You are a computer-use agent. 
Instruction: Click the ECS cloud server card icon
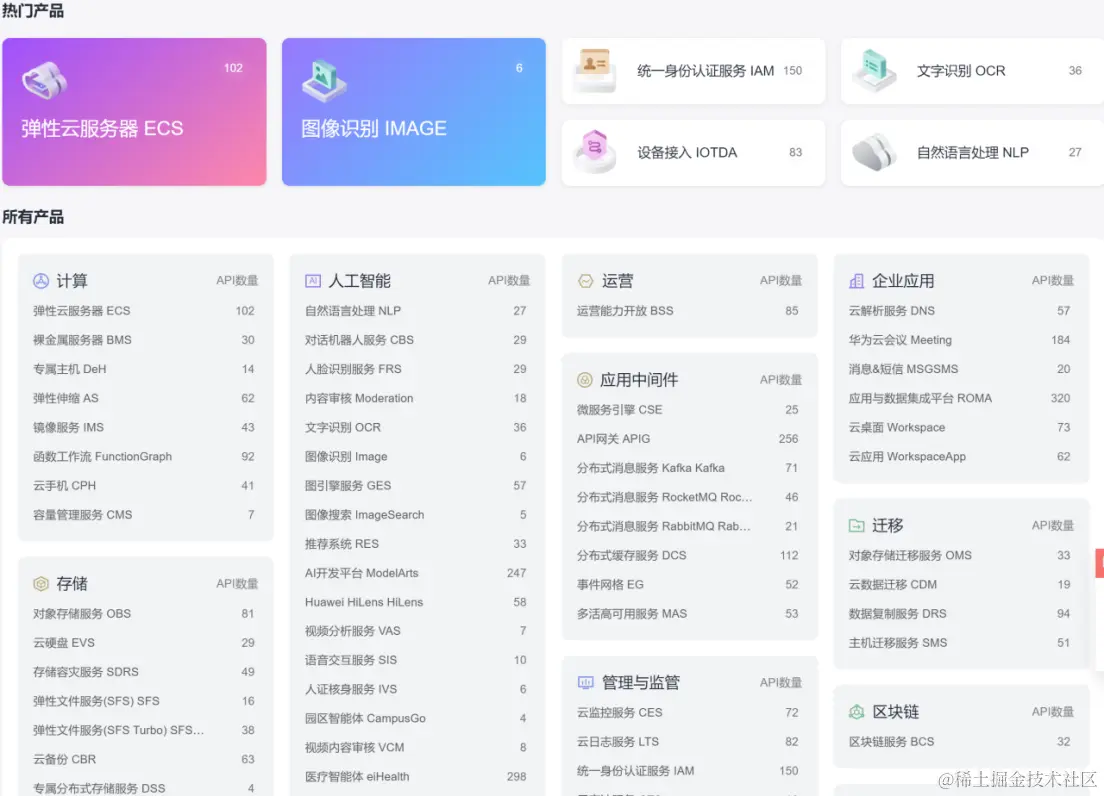coord(44,80)
